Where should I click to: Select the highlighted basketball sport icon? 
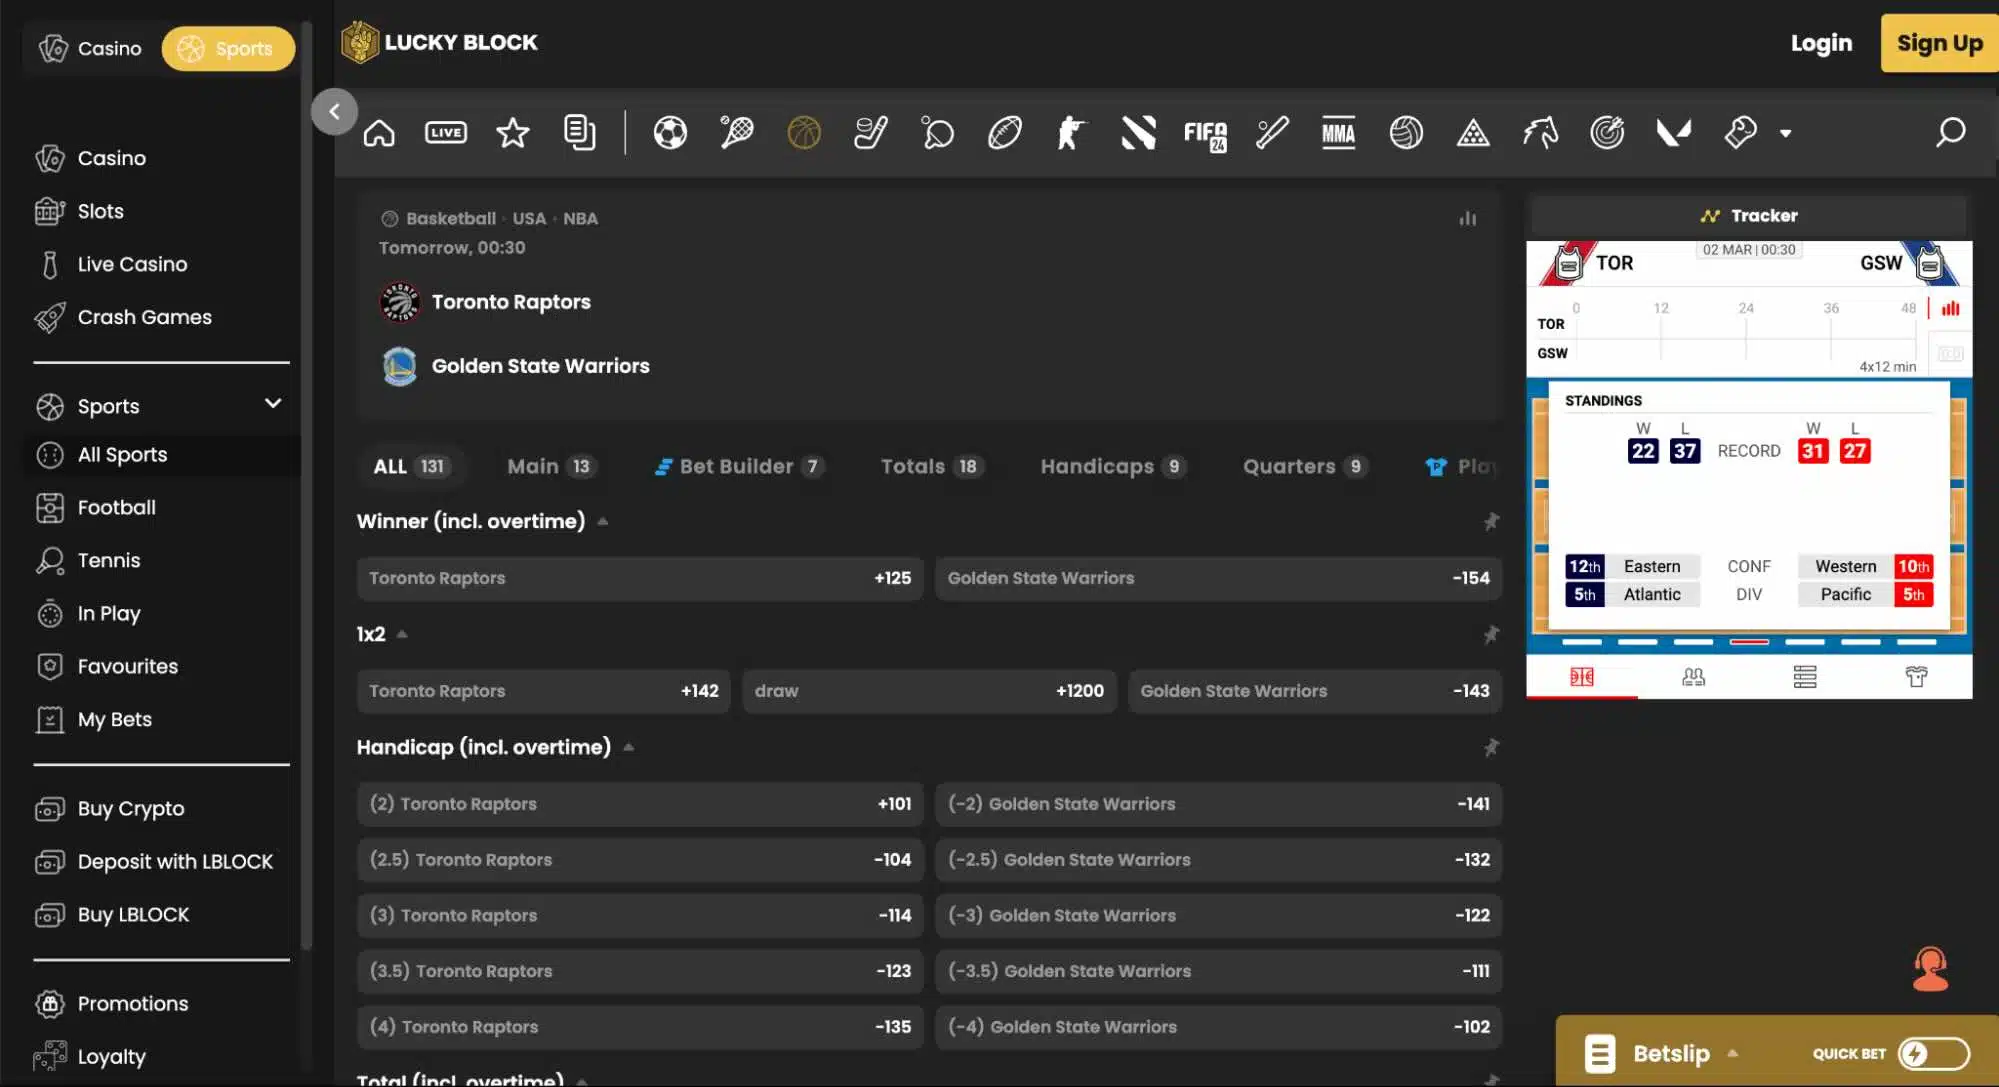tap(804, 133)
